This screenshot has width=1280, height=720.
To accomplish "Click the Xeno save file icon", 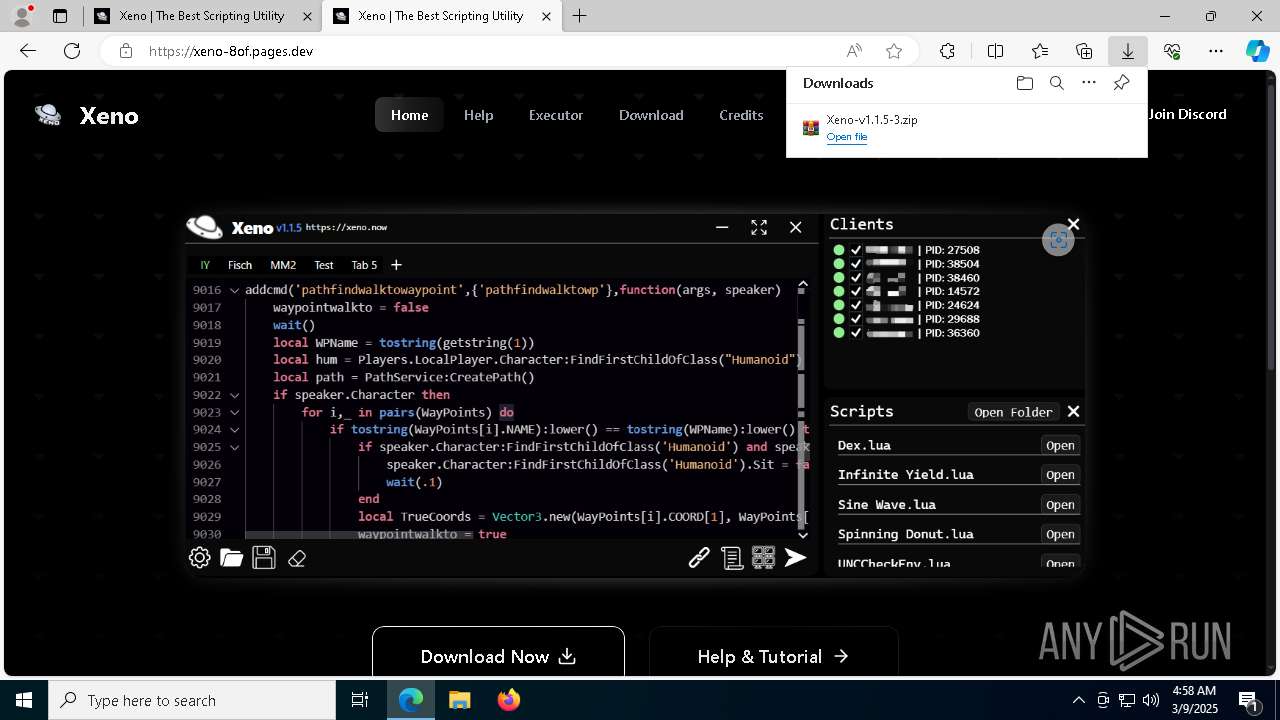I will (x=264, y=558).
